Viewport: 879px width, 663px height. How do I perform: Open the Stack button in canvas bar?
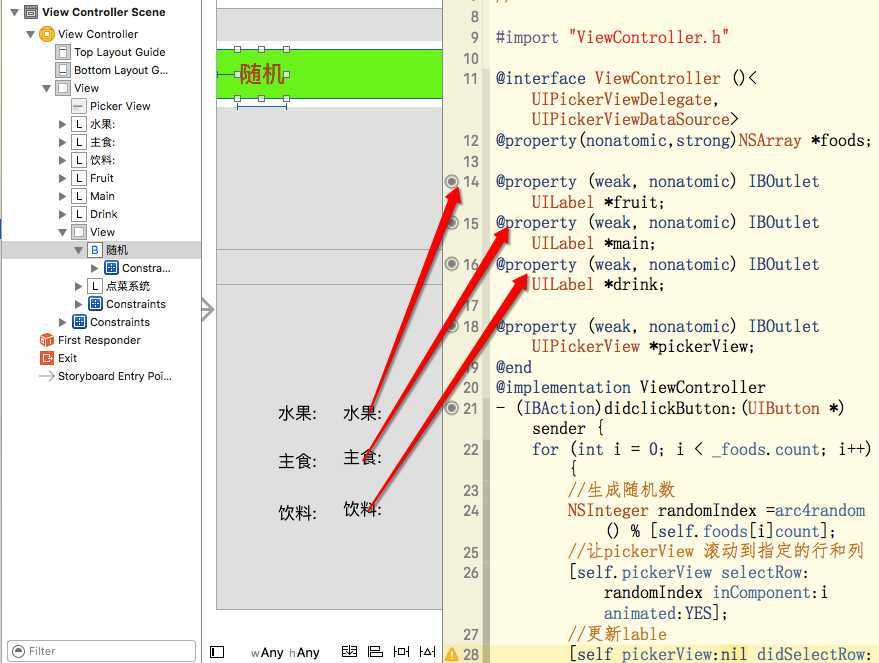point(349,651)
